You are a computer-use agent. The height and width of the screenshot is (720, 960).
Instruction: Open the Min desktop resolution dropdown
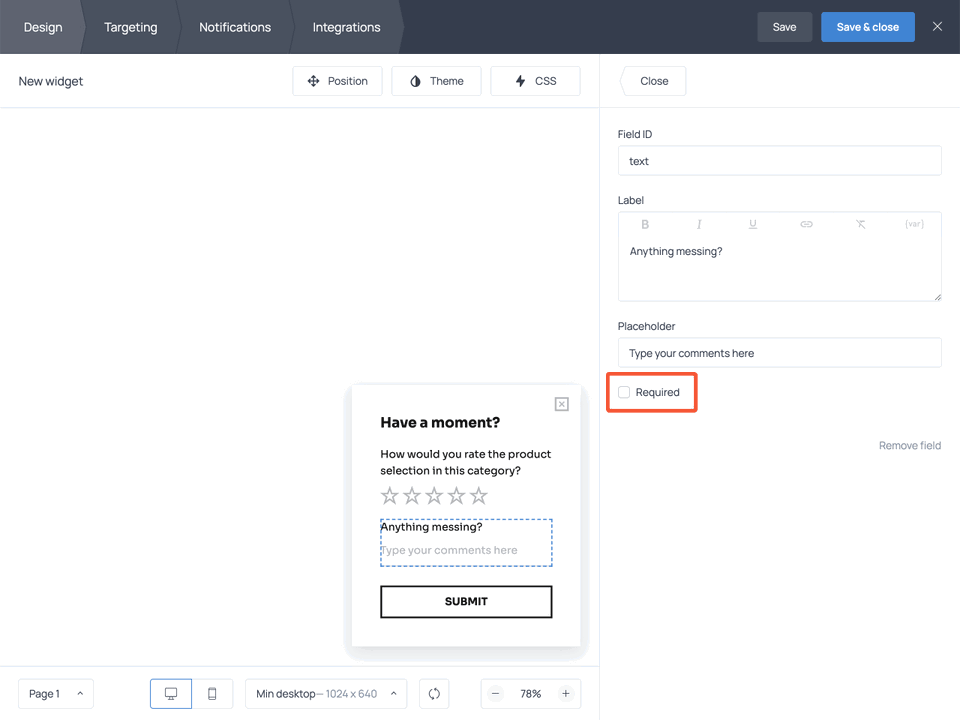pyautogui.click(x=325, y=693)
